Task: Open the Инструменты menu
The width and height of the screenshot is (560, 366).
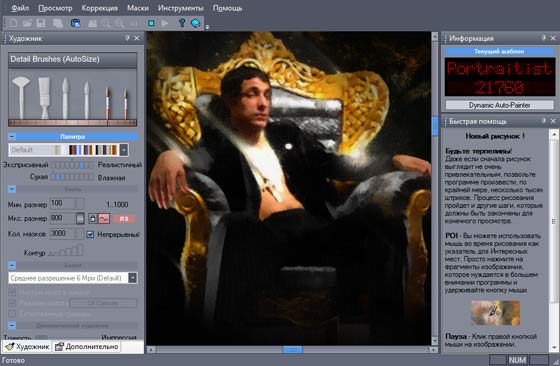Action: coord(181,8)
